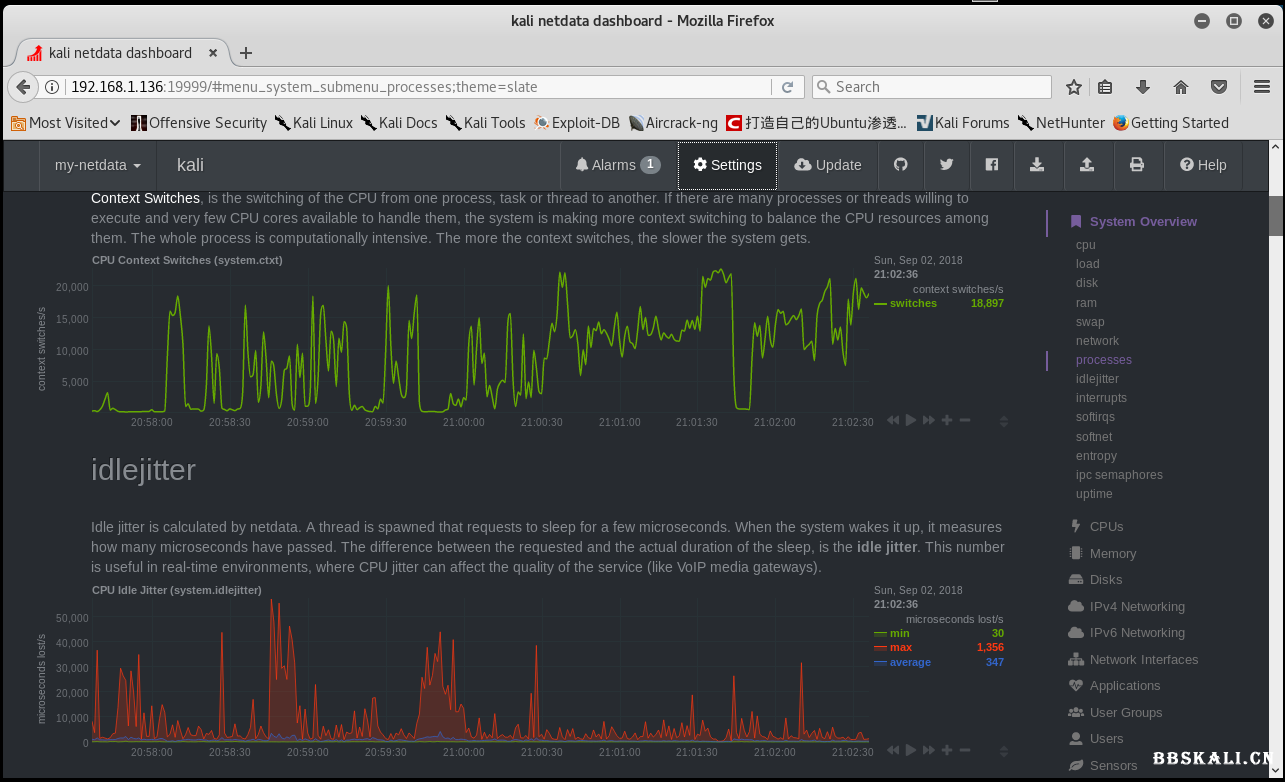Click the Update button in the navbar

827,165
